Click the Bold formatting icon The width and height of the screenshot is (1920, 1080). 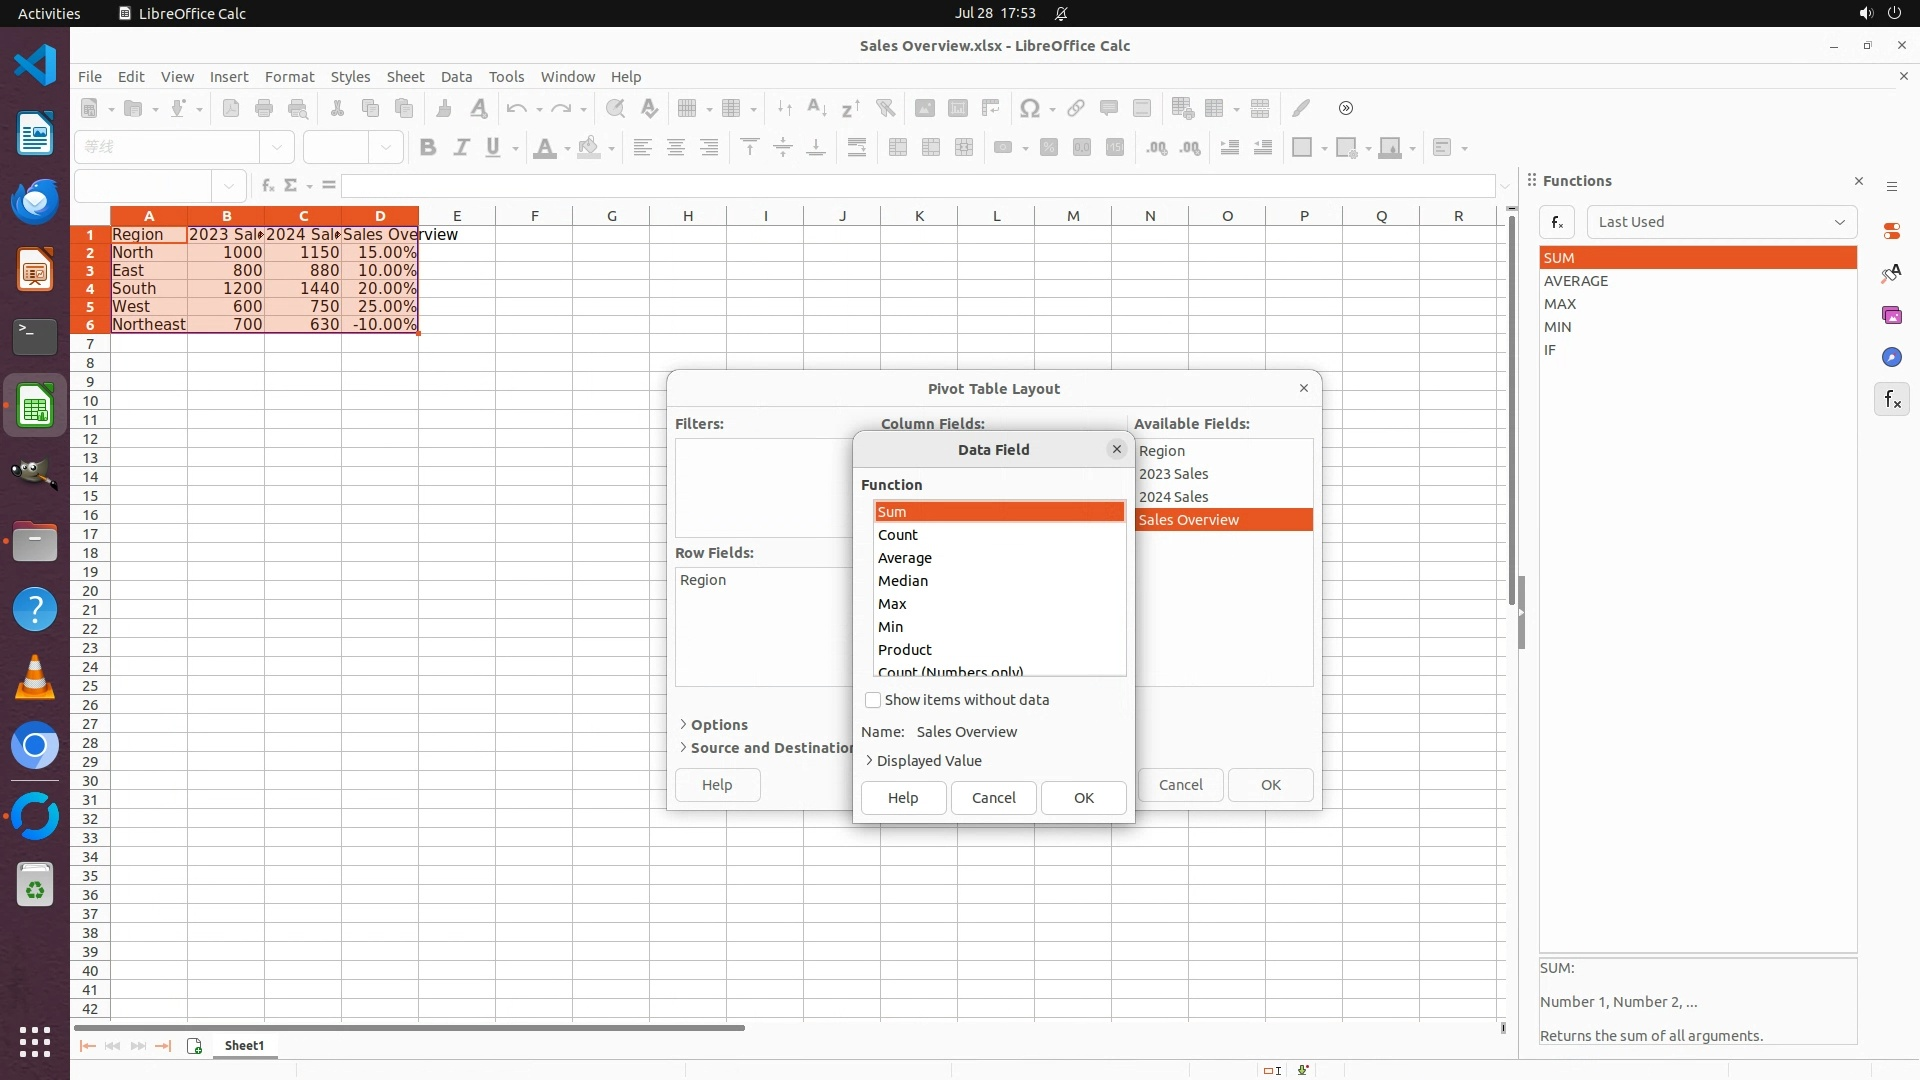coord(428,148)
